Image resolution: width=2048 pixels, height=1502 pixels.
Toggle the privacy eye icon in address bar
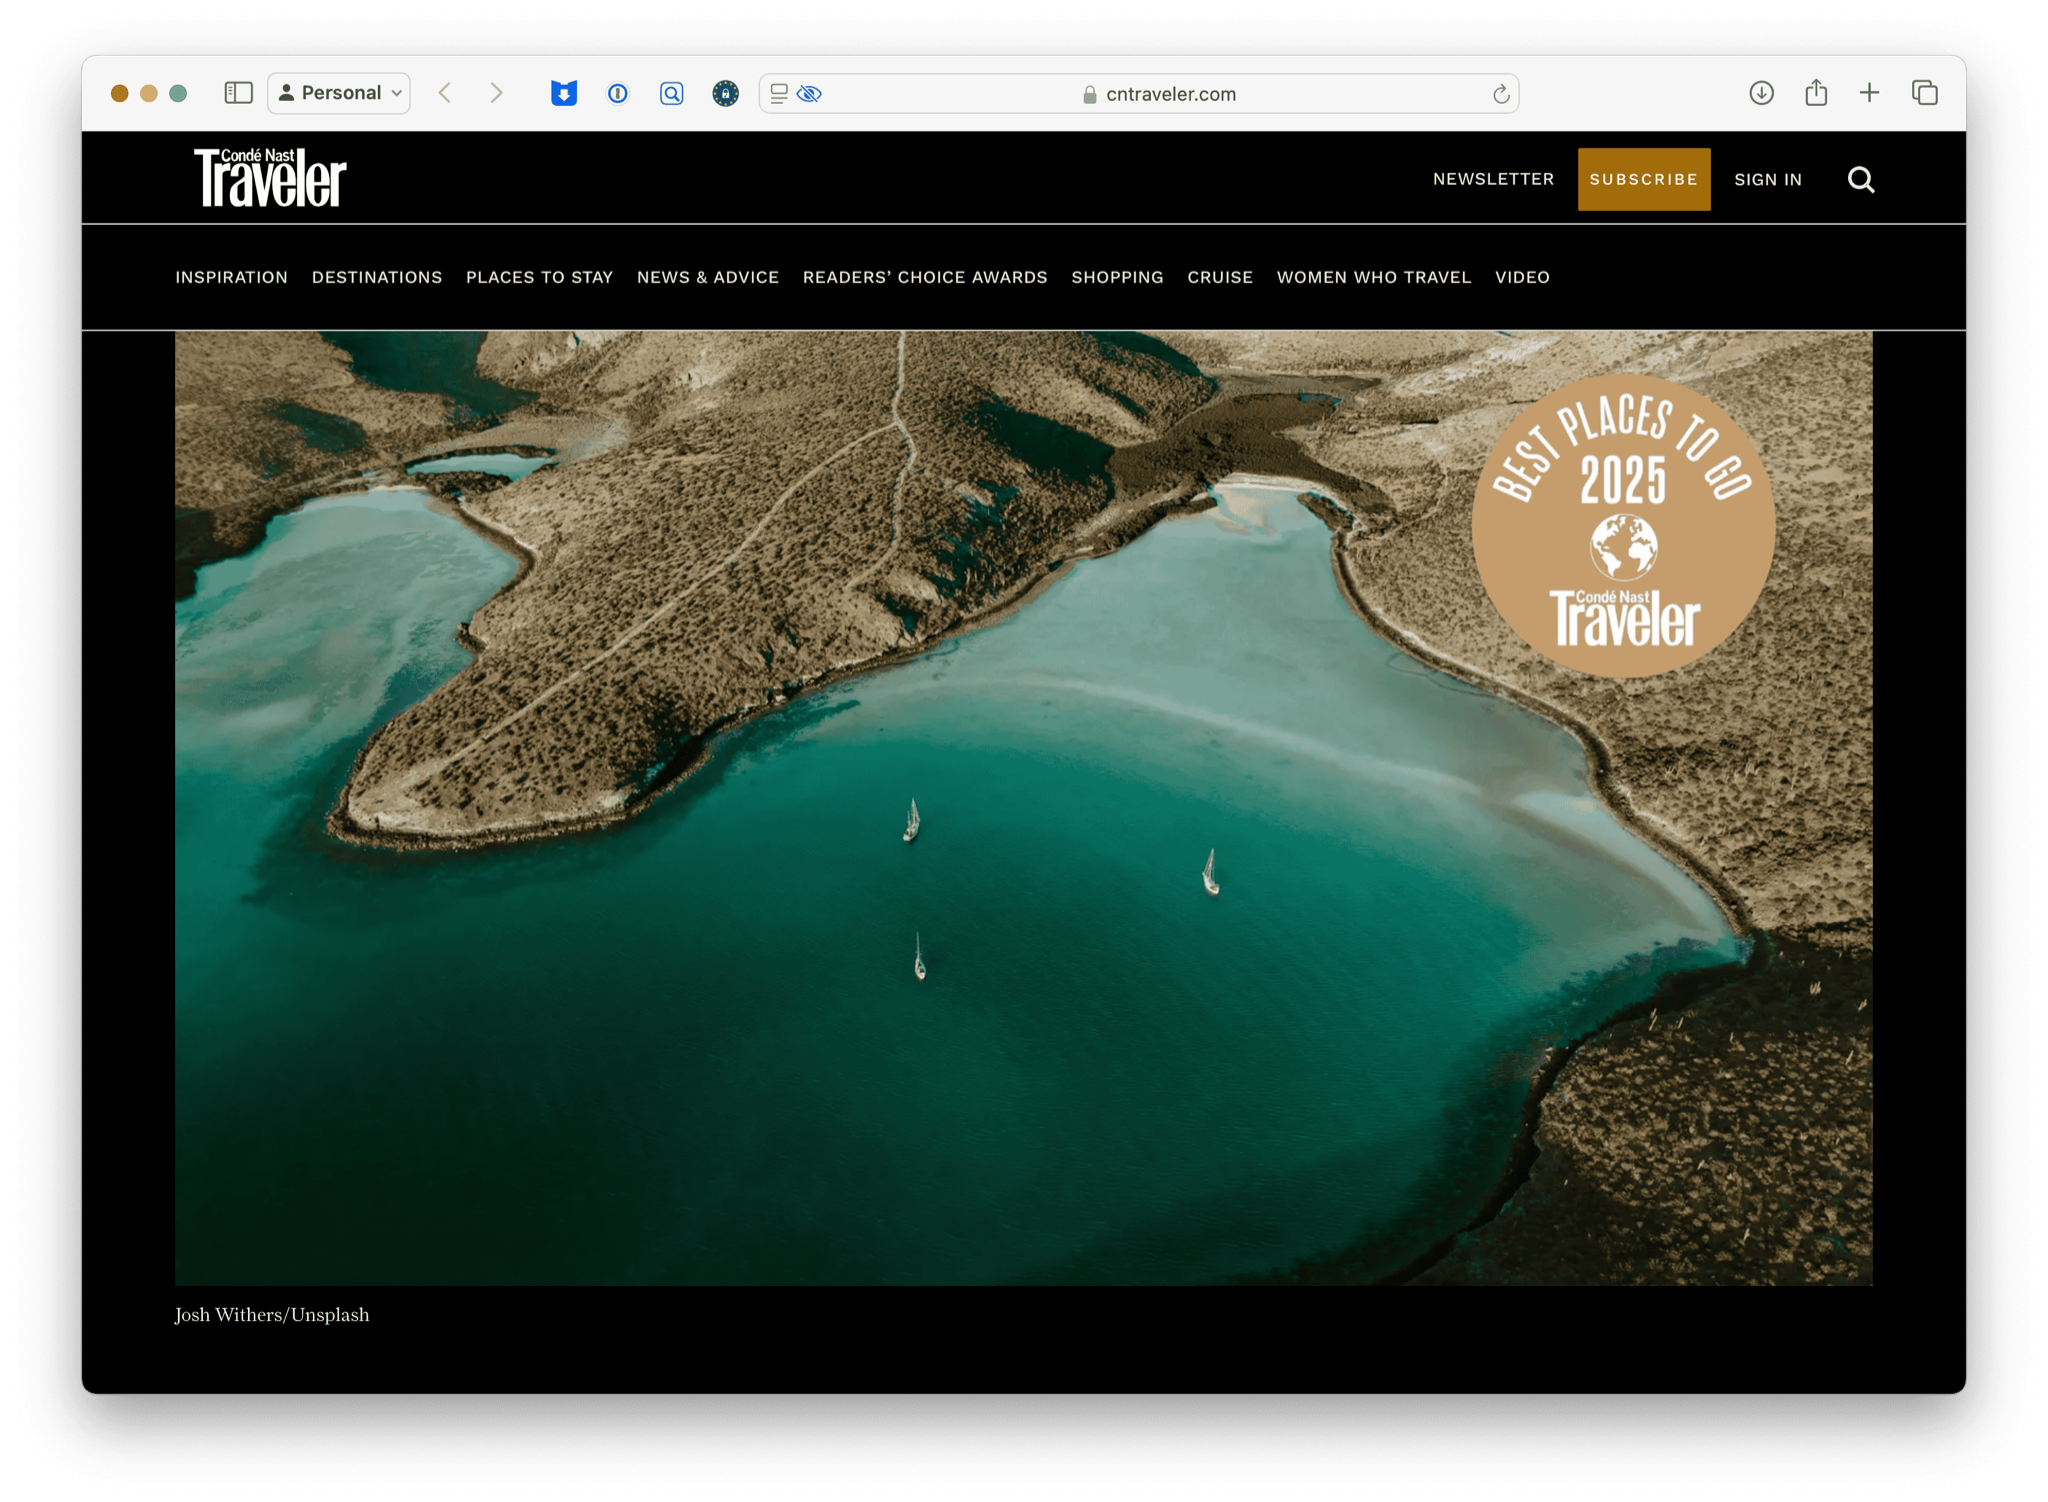click(x=810, y=93)
